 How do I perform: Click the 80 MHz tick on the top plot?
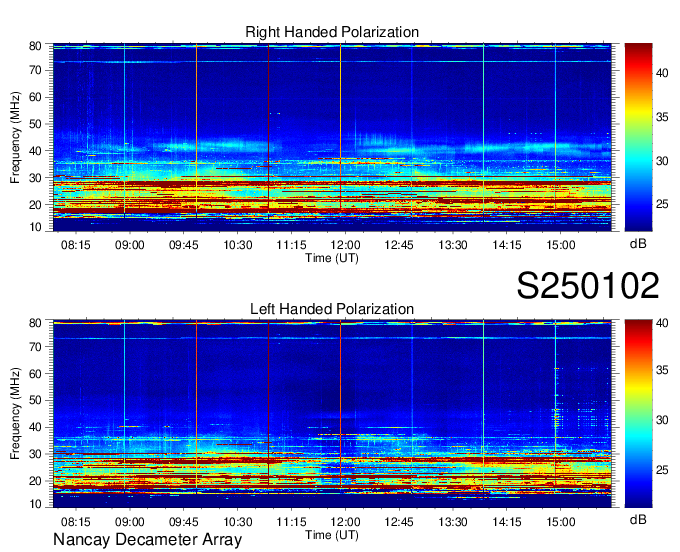35,46
